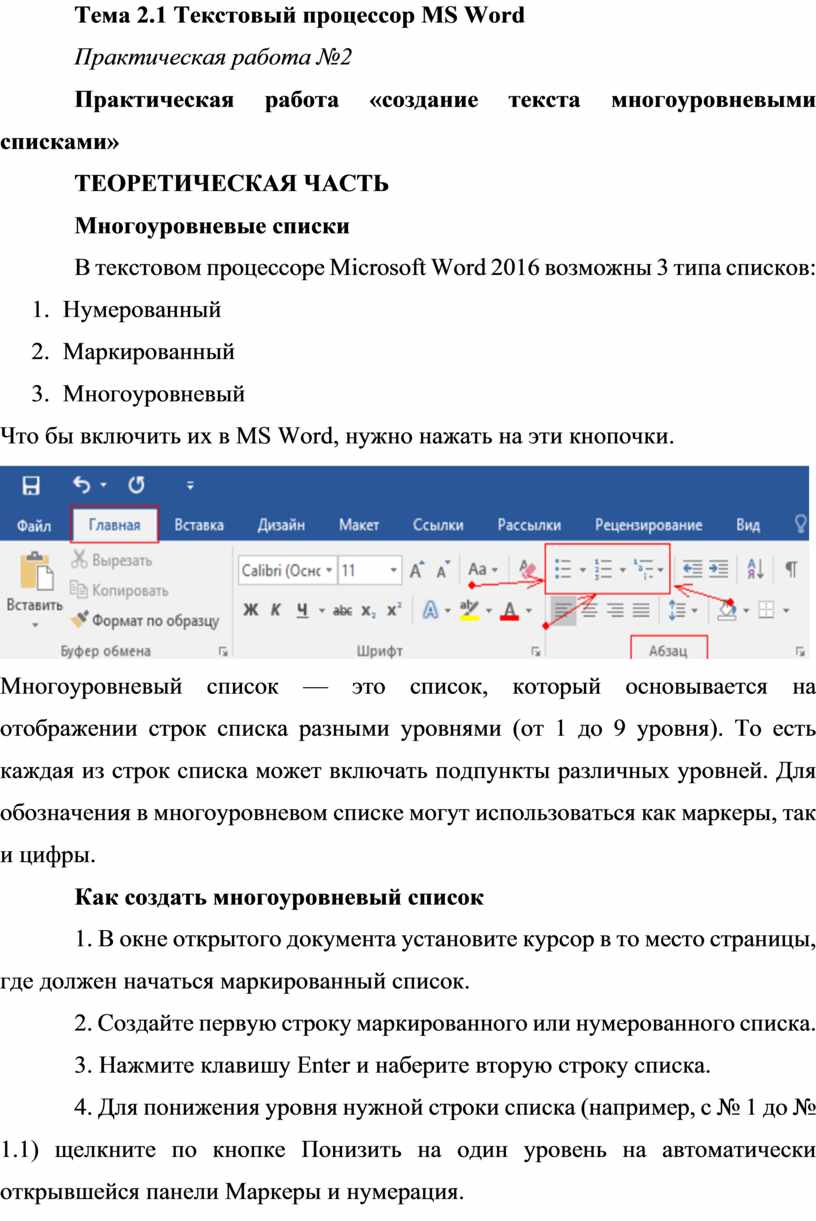Click the multilevel list icon
The width and height of the screenshot is (816, 1221).
click(x=643, y=570)
